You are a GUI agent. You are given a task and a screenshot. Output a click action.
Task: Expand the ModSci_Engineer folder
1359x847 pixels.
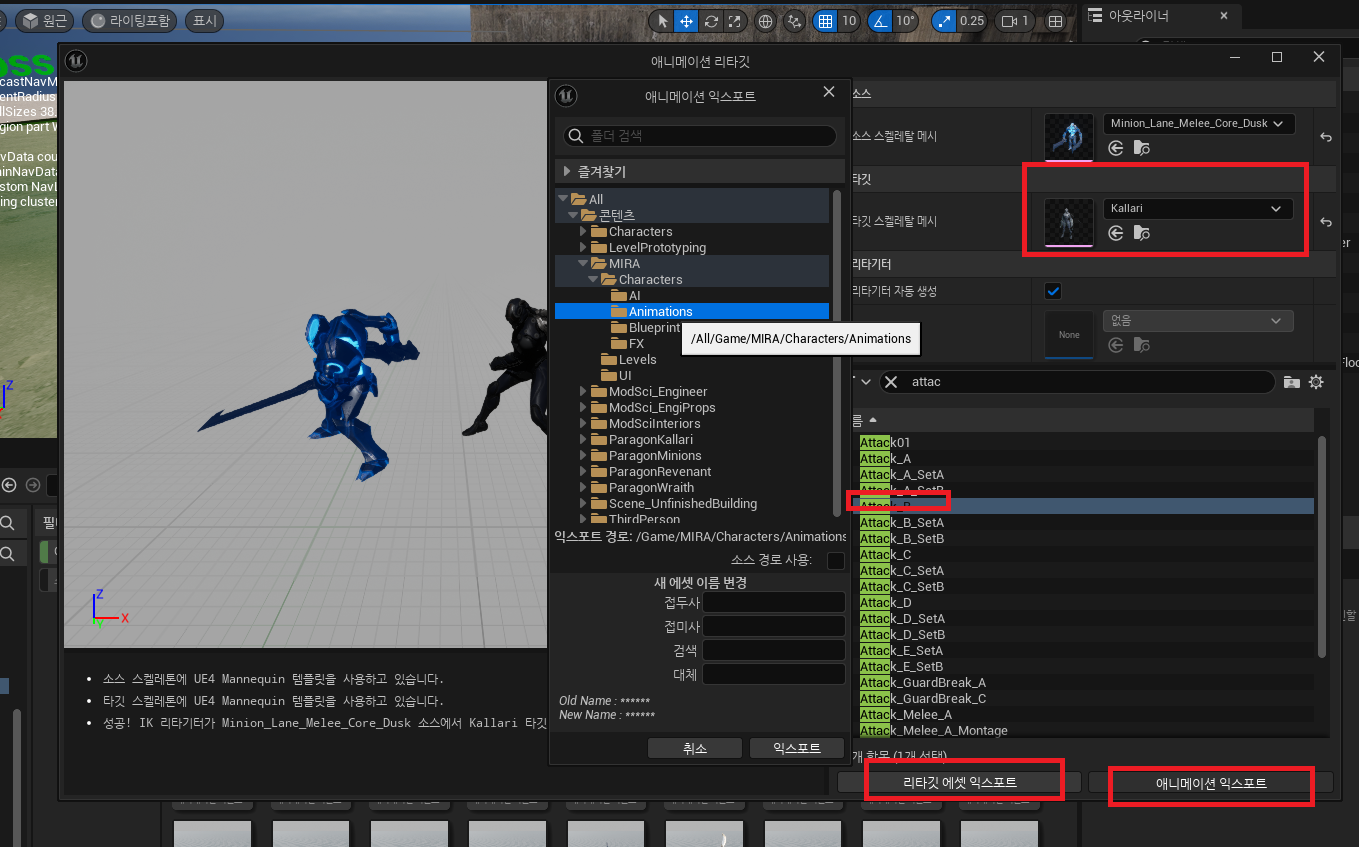(583, 391)
